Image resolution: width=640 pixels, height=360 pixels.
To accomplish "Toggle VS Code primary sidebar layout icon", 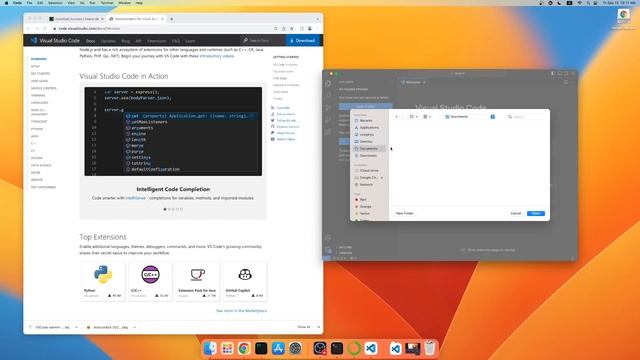I will [553, 73].
